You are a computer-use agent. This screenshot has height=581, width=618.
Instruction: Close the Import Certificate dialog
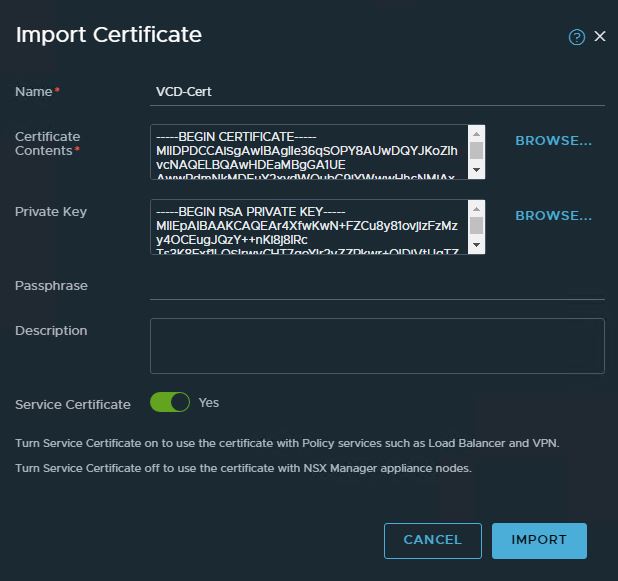[x=600, y=36]
